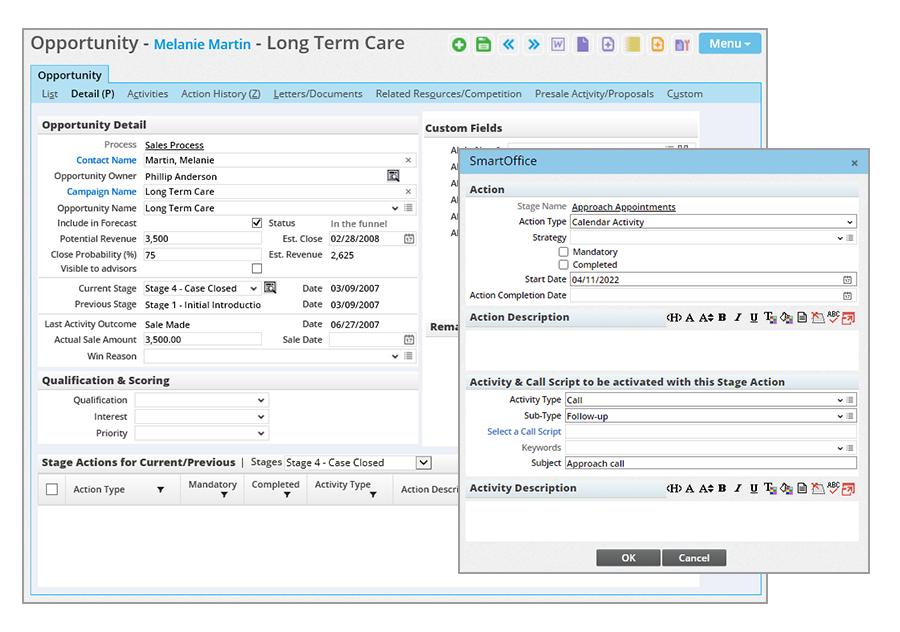Click the purple add-document icon
Viewport: 900px width, 632px height.
[x=607, y=44]
